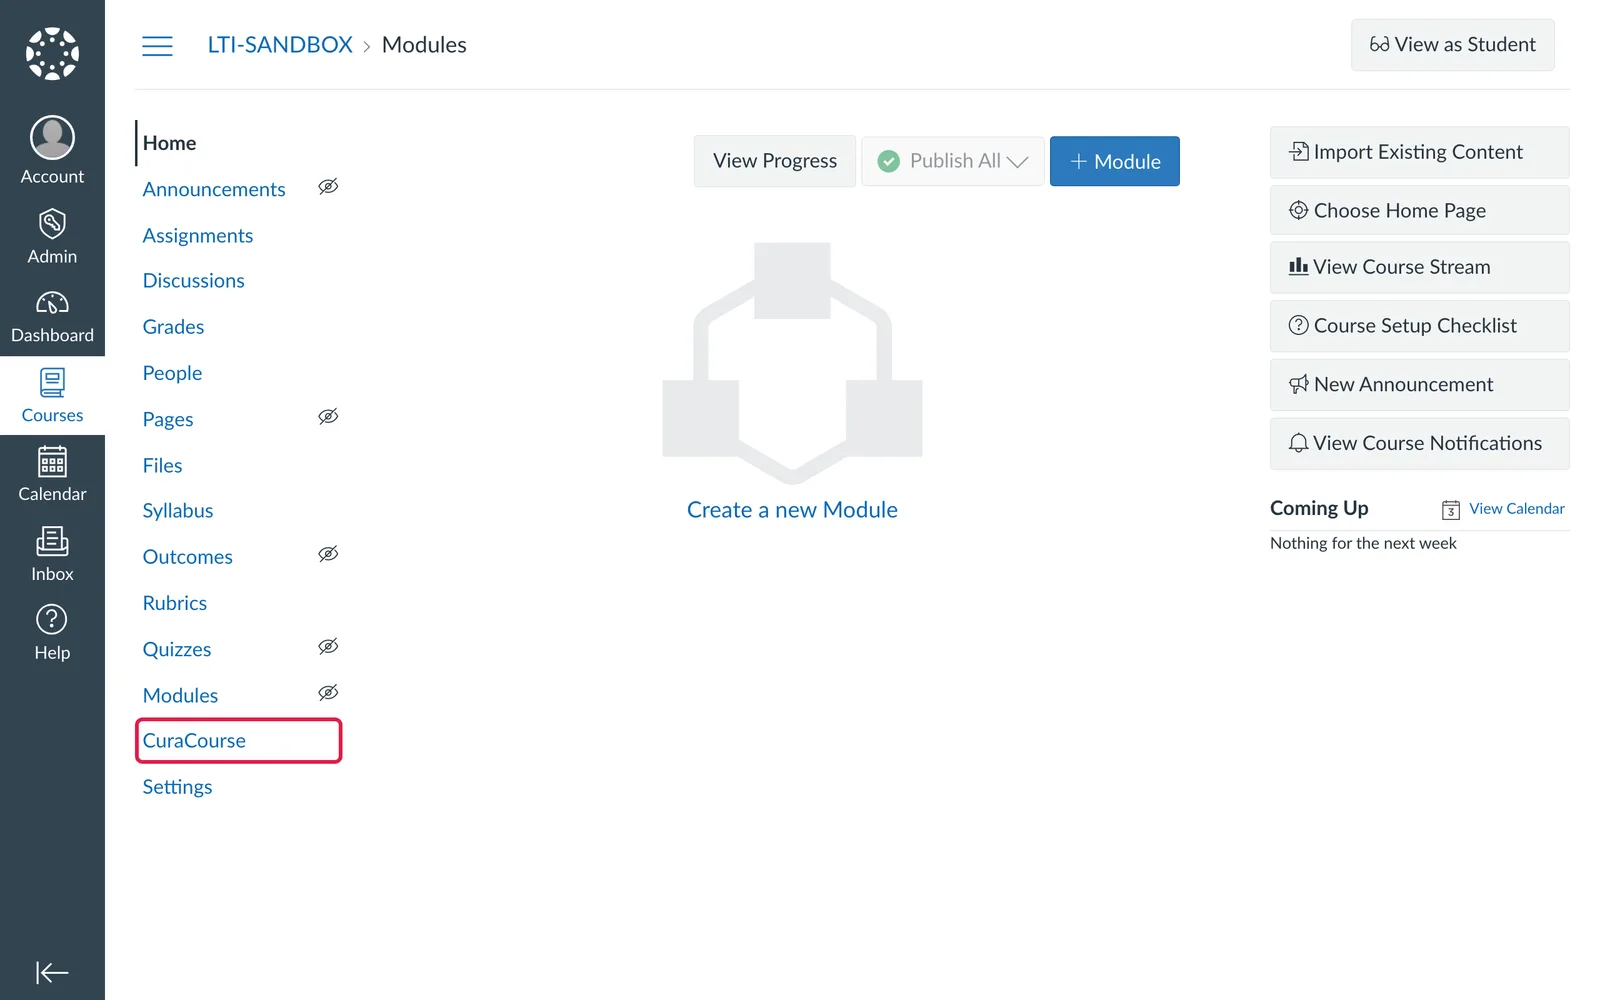1600x1000 pixels.
Task: Click the large module placeholder illustration
Action: (792, 362)
